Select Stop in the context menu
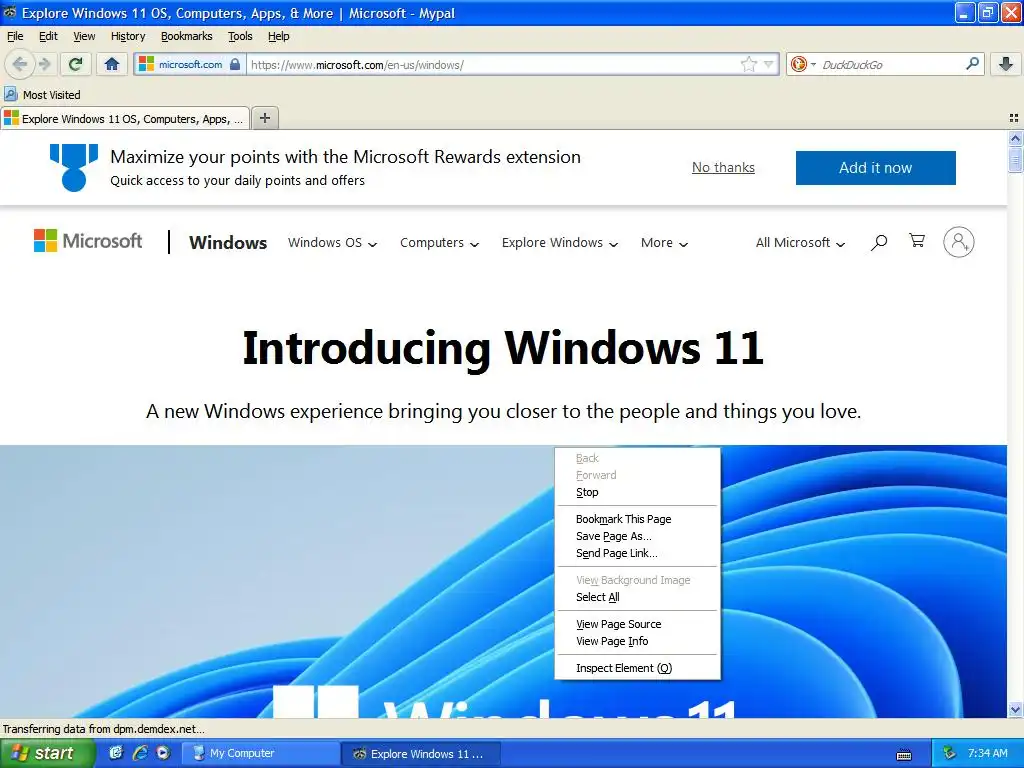This screenshot has width=1024, height=768. [637, 492]
